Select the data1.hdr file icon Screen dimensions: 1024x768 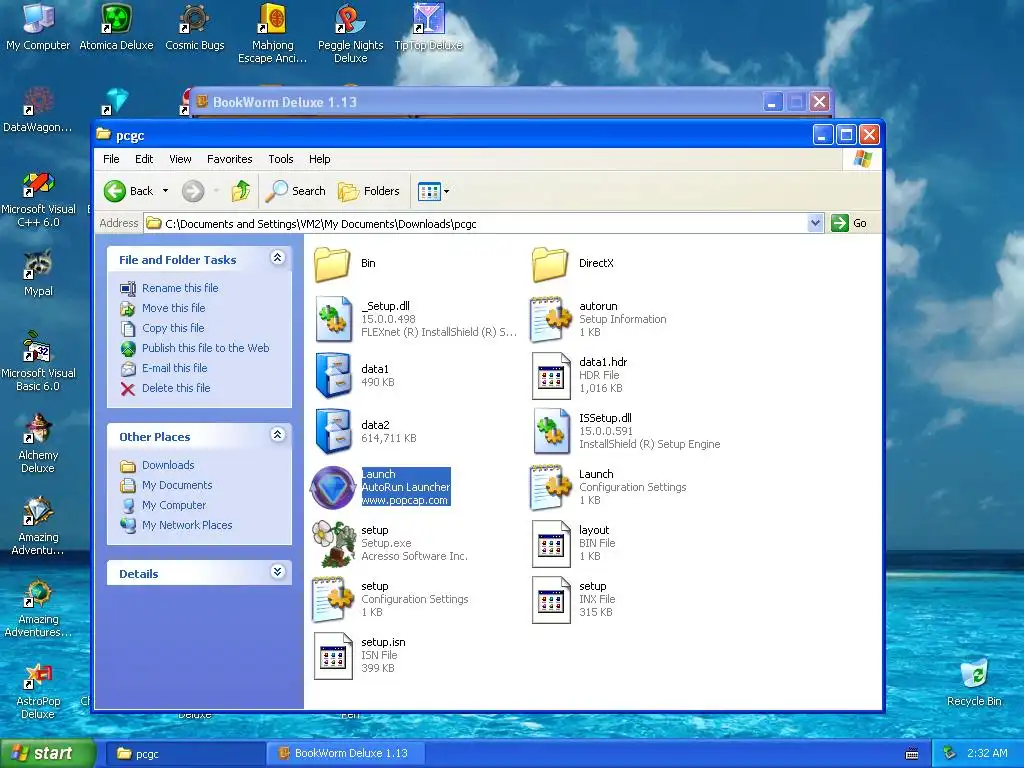click(x=551, y=375)
